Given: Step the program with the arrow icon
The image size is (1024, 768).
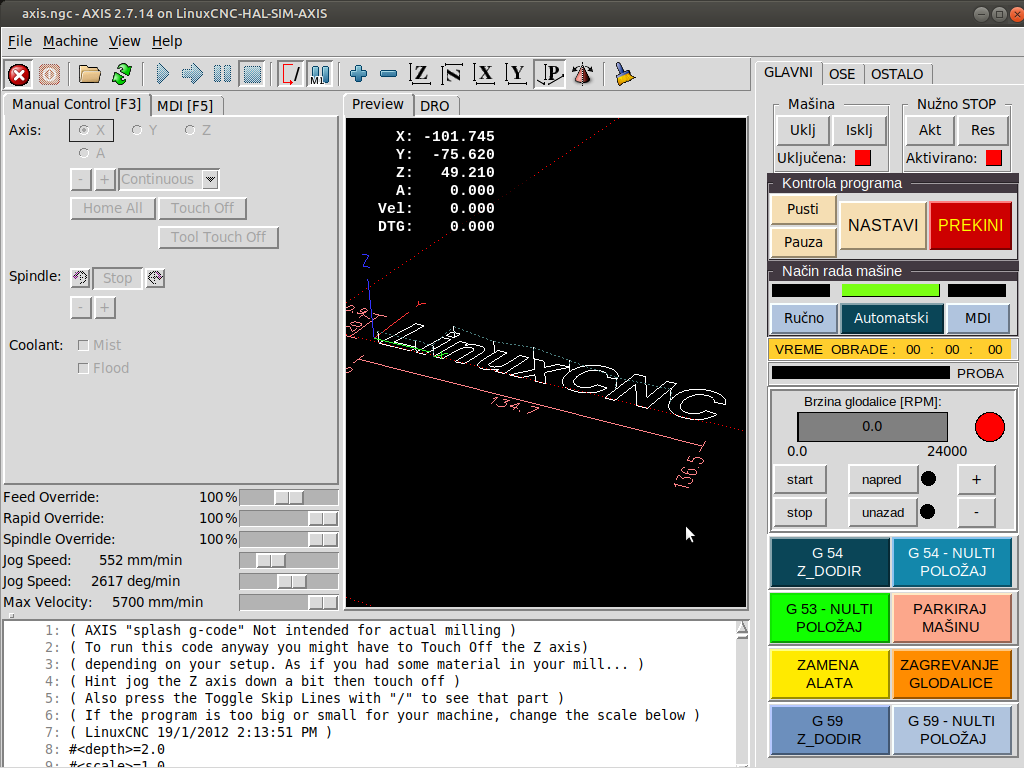Looking at the screenshot, I should [x=192, y=74].
